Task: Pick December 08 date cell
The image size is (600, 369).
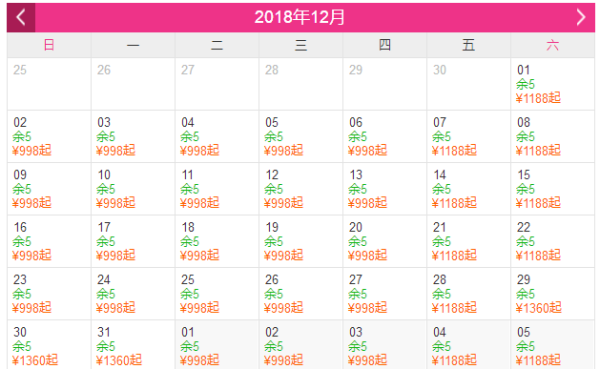Action: pos(553,137)
